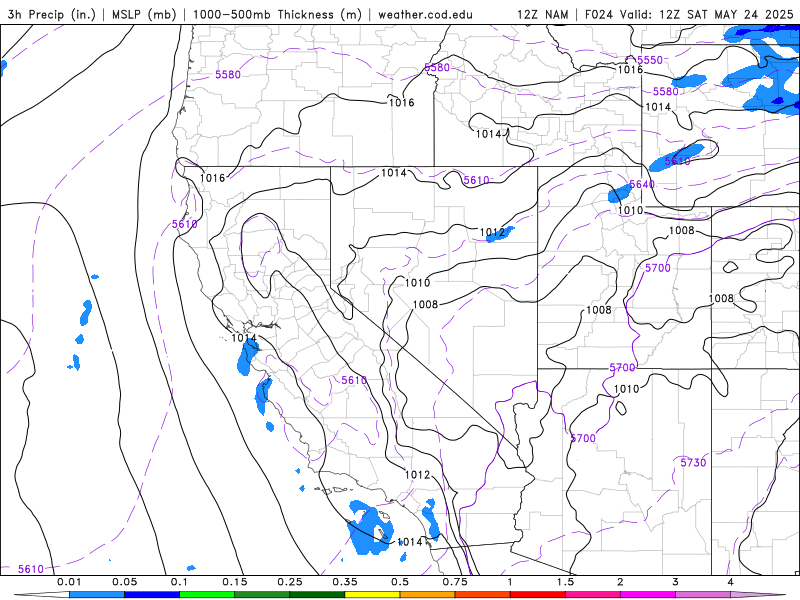Pick the bright green 0.1–0.15 legend swatch
Screen dimensions: 800x600
[x=207, y=595]
